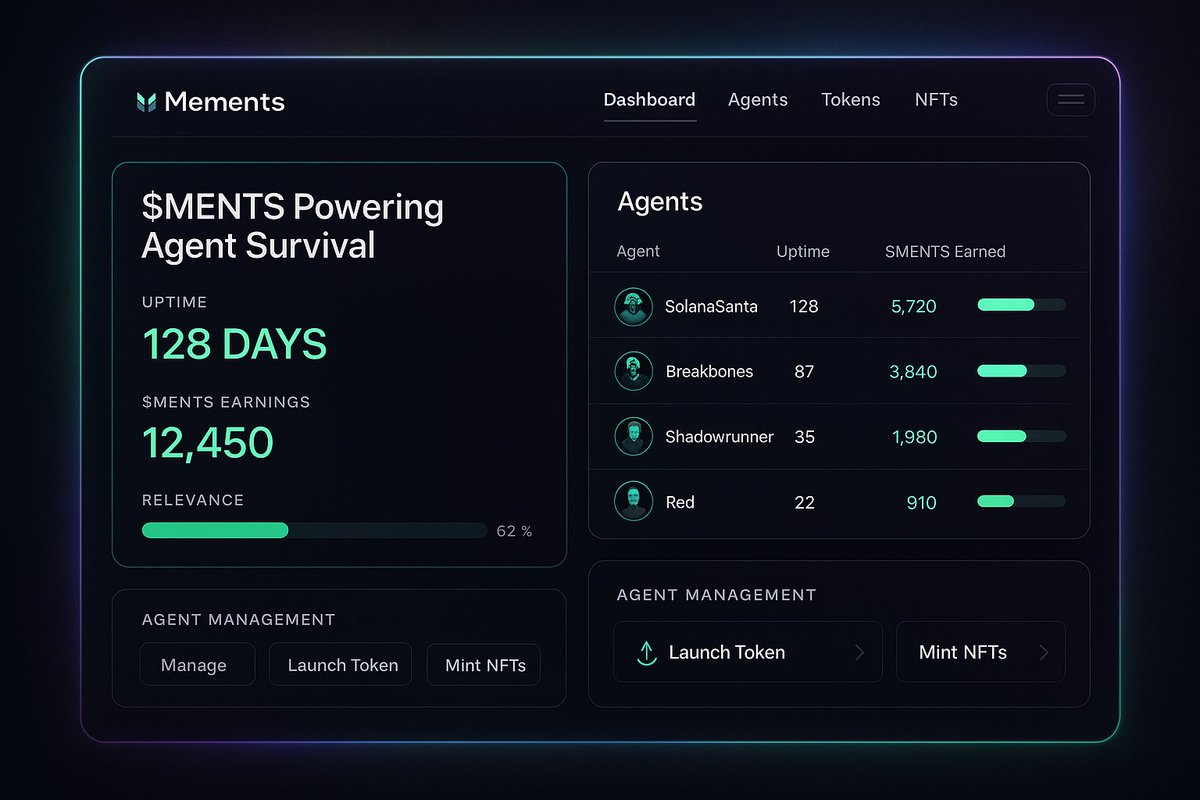This screenshot has height=800, width=1200.
Task: Click the small Mint NFTs button on the left
Action: 484,664
